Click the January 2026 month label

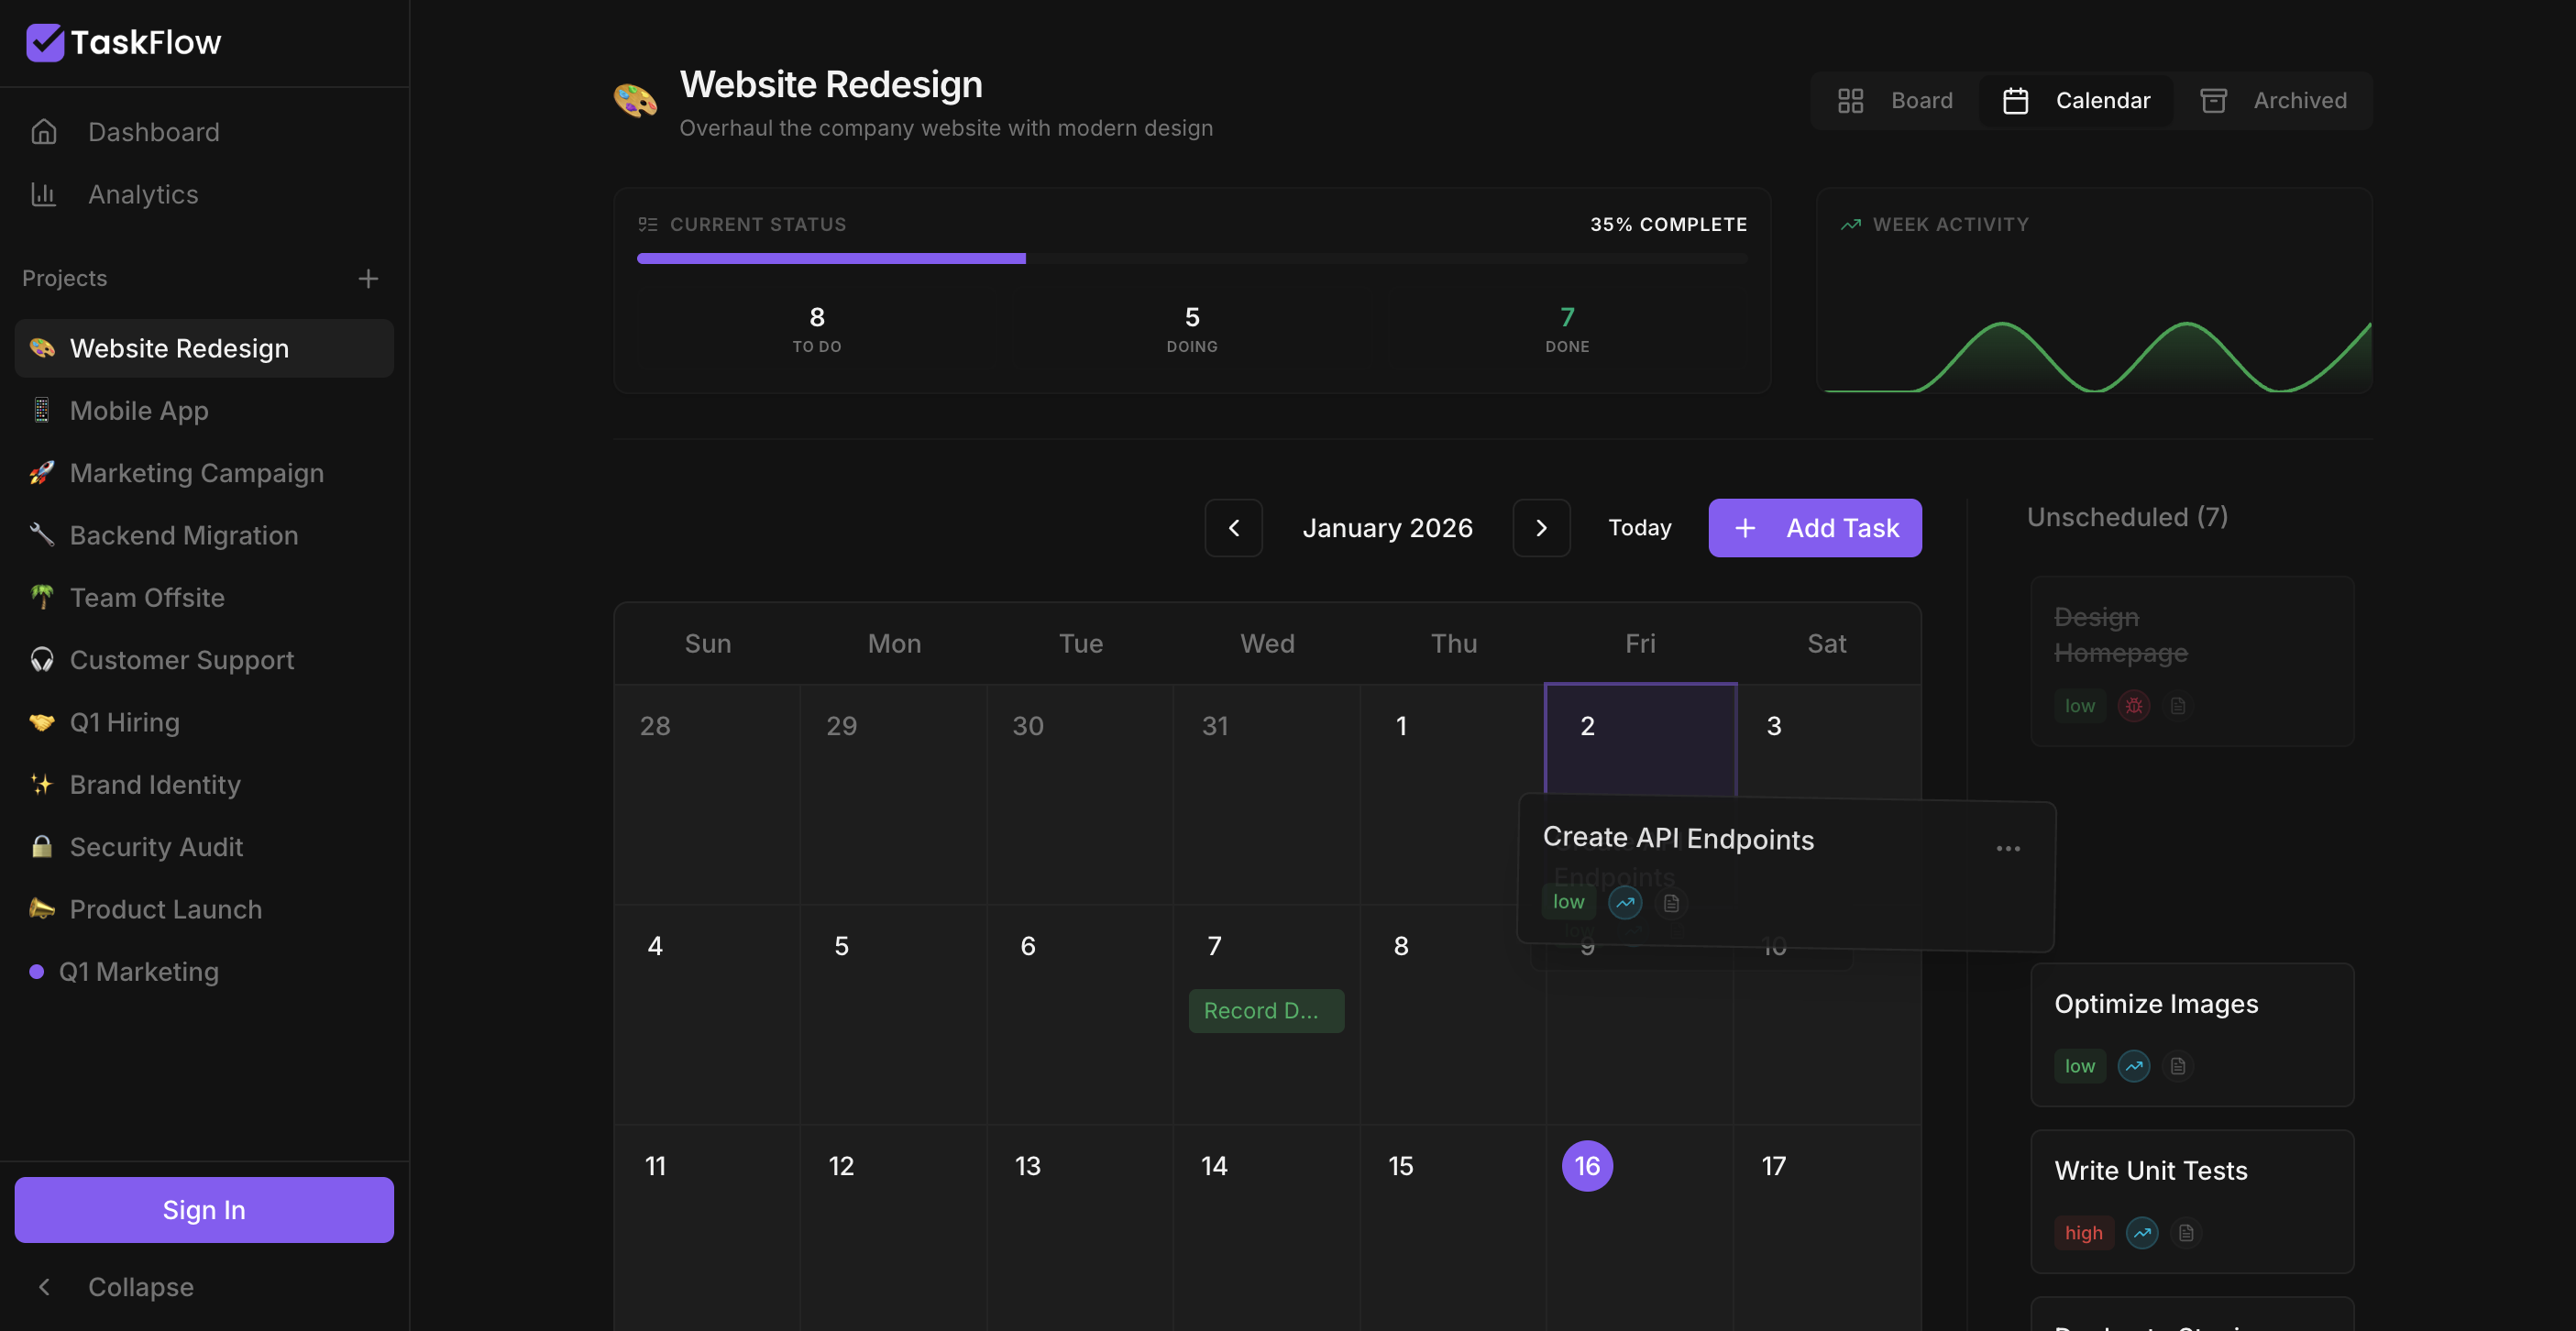pos(1387,528)
